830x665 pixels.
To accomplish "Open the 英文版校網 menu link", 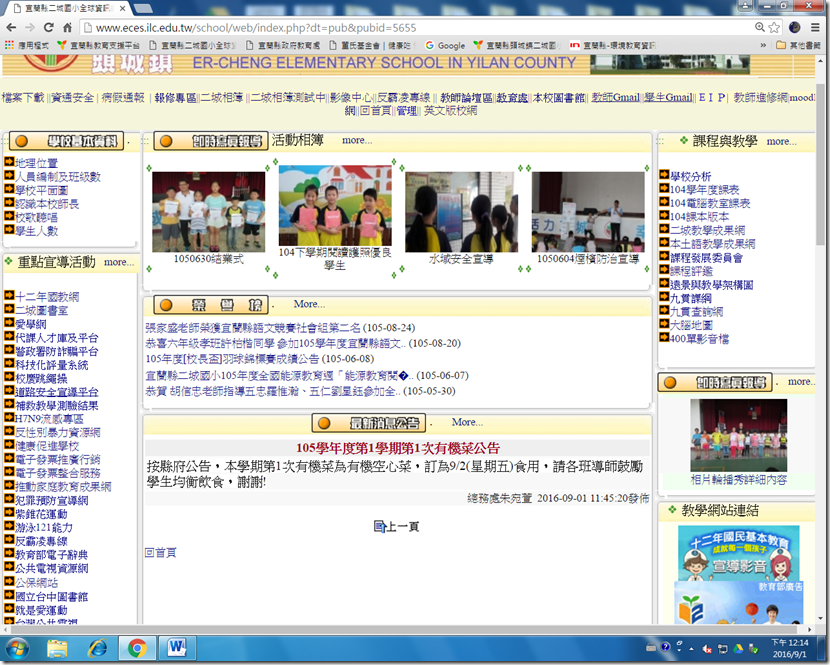I will 450,111.
